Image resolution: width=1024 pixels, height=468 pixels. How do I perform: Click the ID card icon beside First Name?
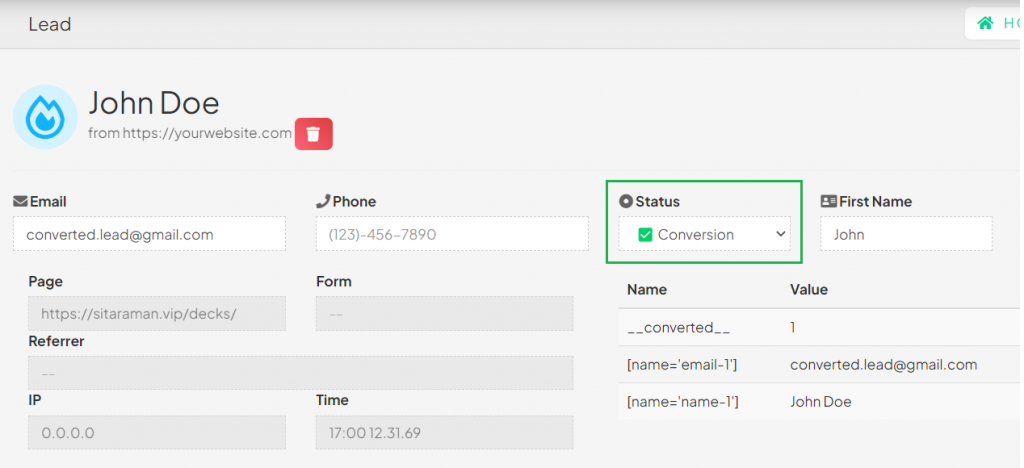[x=828, y=201]
